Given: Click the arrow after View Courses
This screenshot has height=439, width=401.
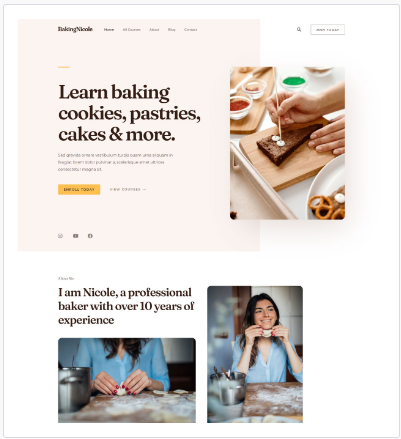Looking at the screenshot, I should coord(144,189).
